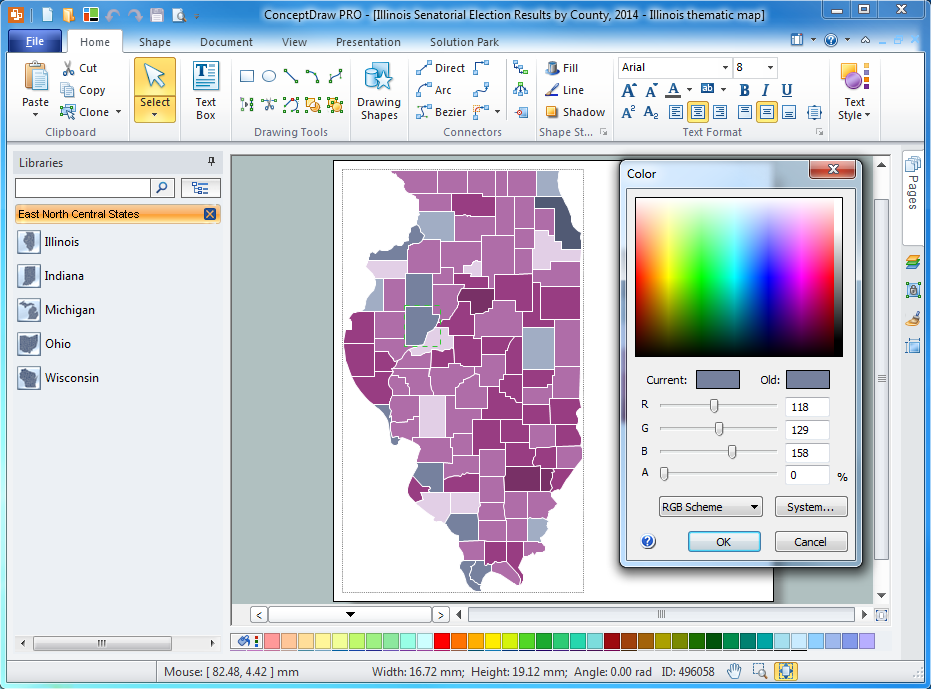Image resolution: width=931 pixels, height=689 pixels.
Task: Apply superscript formatting
Action: pos(629,110)
